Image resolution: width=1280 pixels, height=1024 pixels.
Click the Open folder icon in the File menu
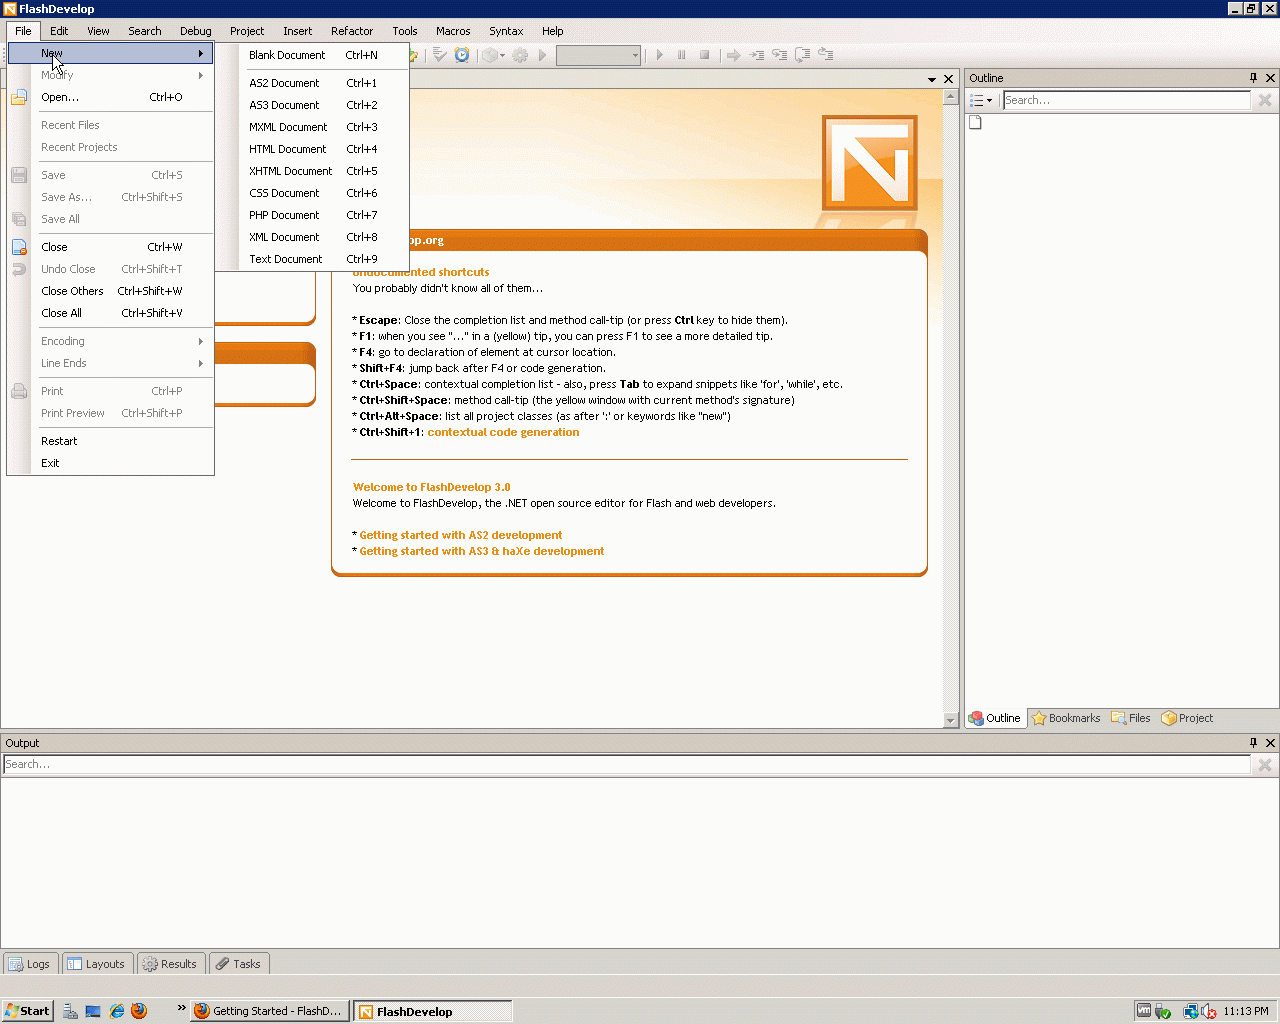click(x=19, y=97)
